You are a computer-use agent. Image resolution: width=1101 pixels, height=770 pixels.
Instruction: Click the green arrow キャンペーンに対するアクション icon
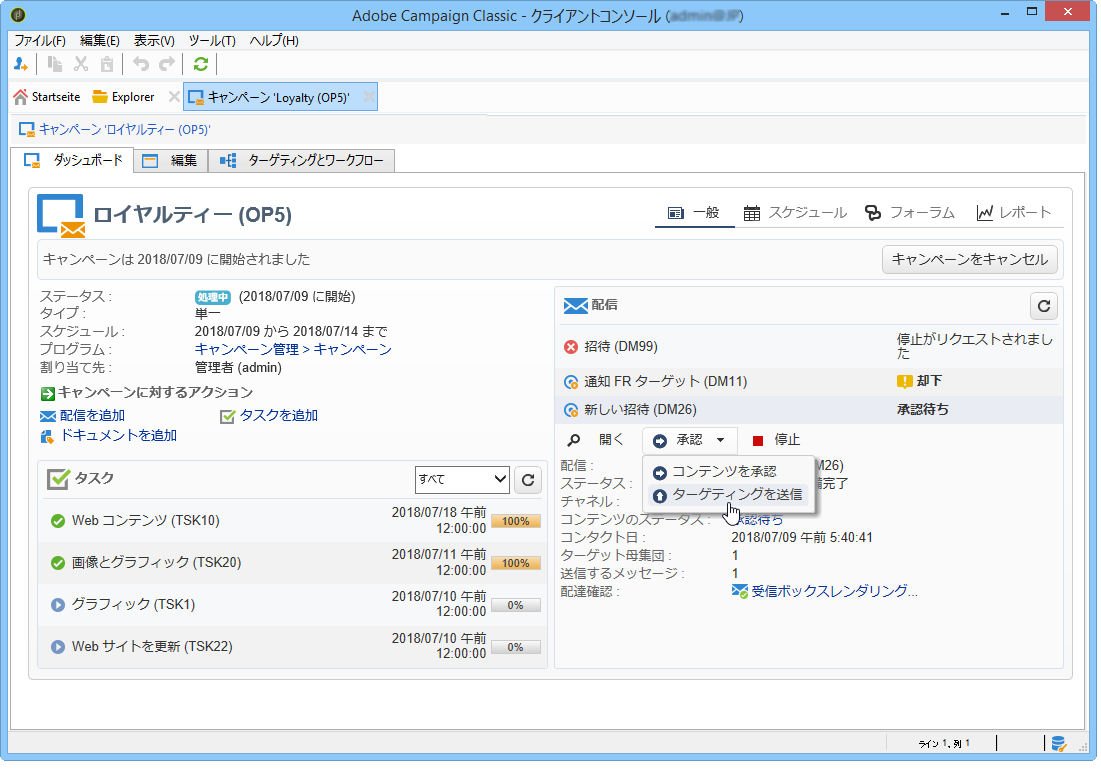[x=48, y=394]
